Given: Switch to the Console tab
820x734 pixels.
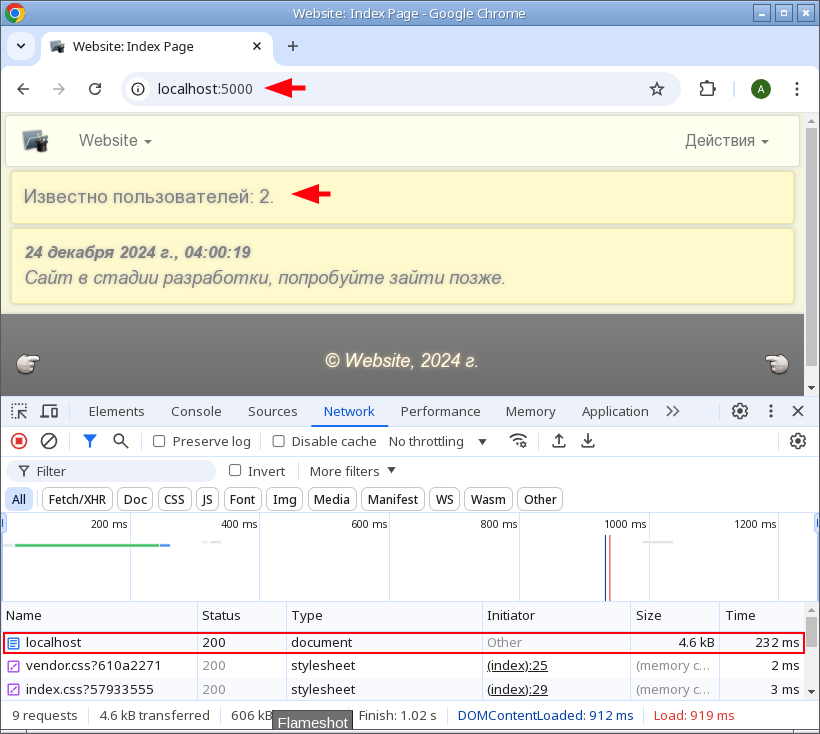Looking at the screenshot, I should (196, 411).
